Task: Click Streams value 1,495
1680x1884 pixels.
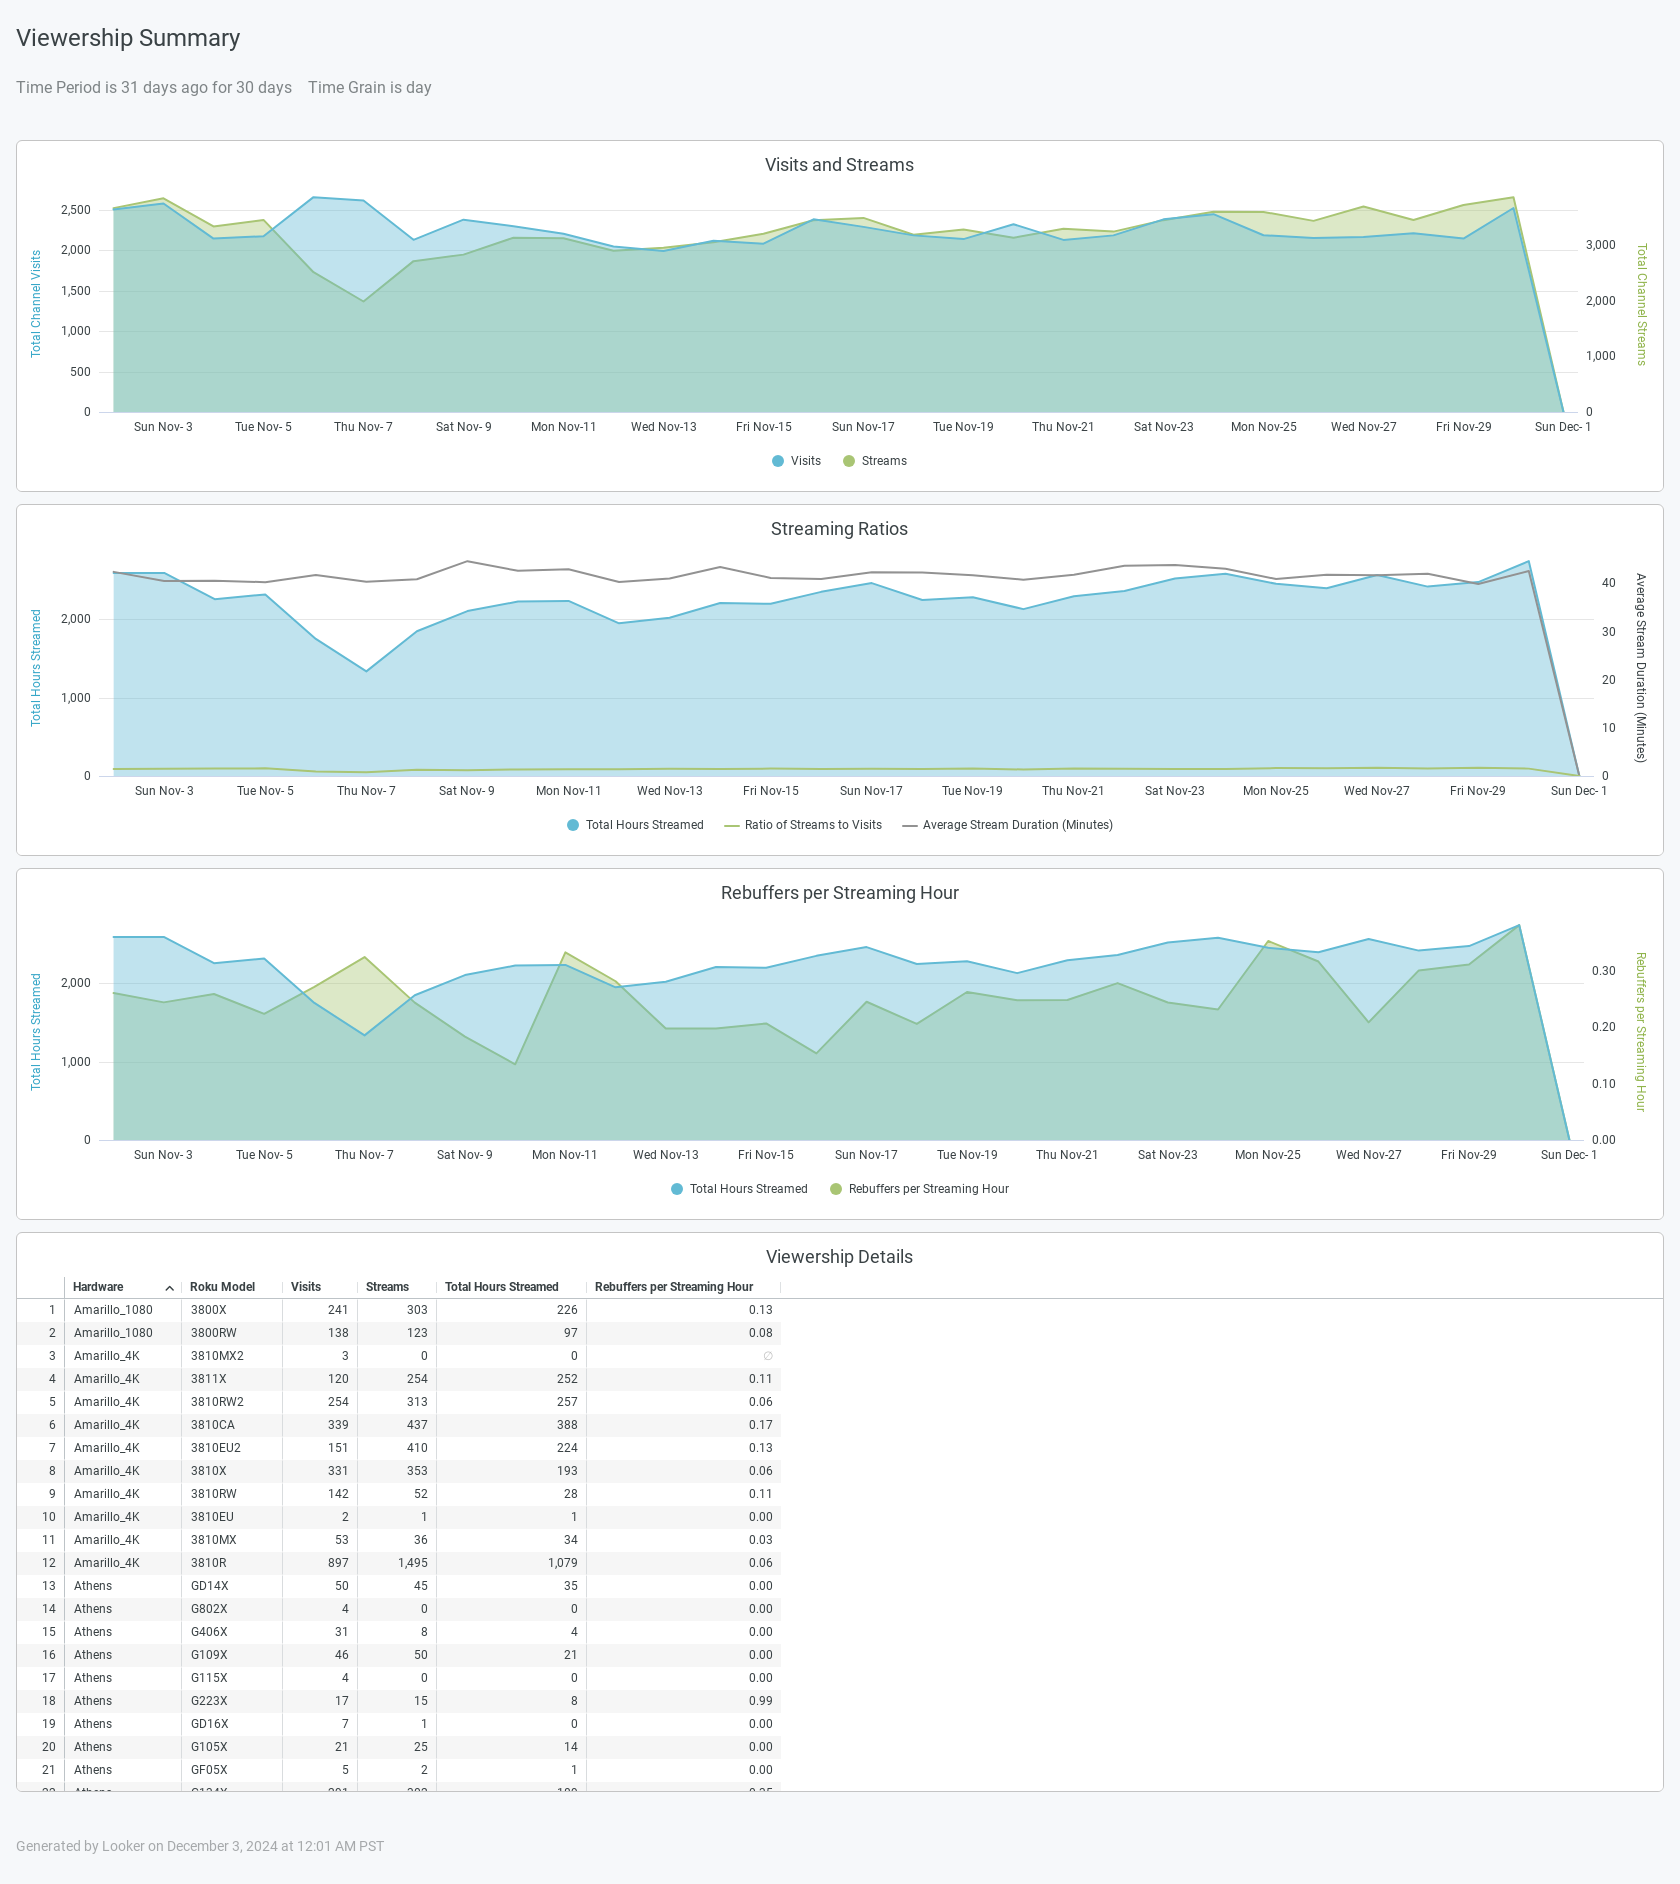Action: [412, 1563]
